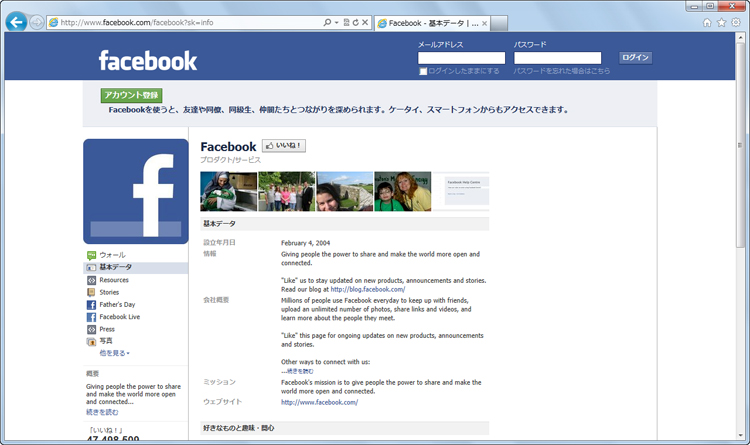Screen dimensions: 750x445
Task: Open the http://blog.facebook.com/ link
Action: (x=368, y=289)
